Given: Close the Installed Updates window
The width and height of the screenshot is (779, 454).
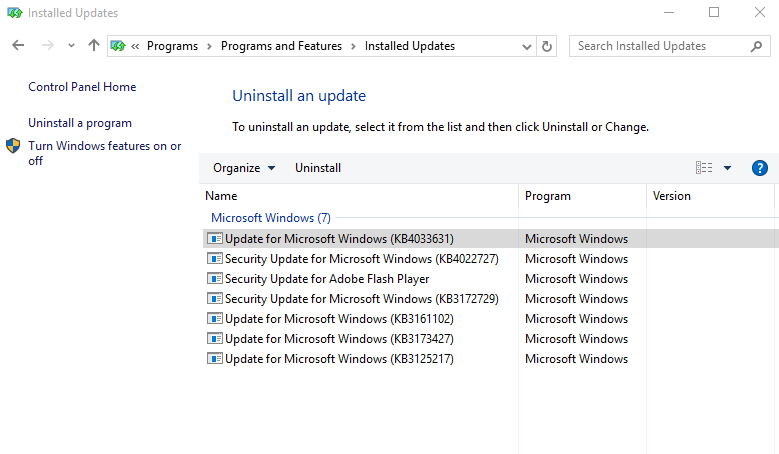Looking at the screenshot, I should (x=760, y=12).
